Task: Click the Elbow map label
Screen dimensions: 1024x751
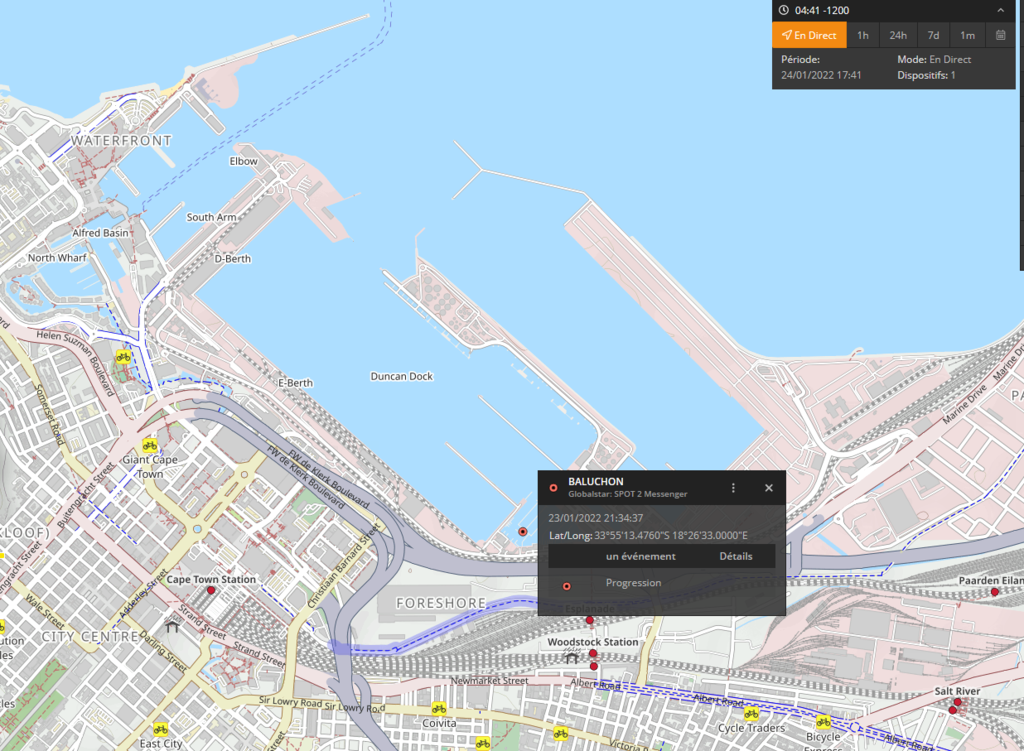Action: tap(244, 161)
